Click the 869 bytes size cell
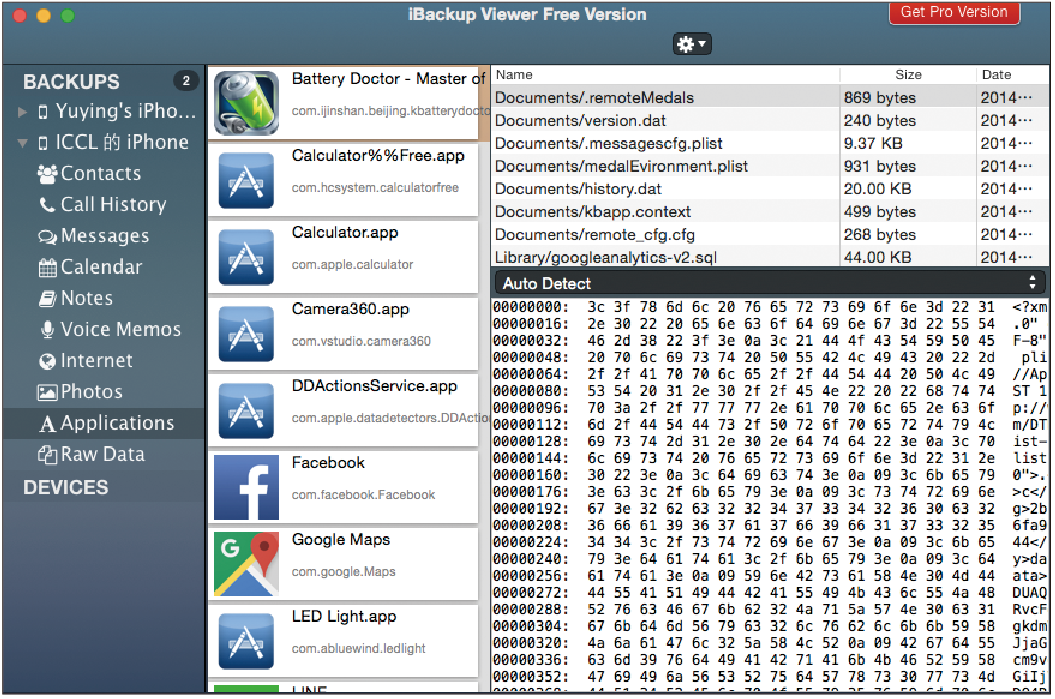The image size is (1055, 699). 879,98
